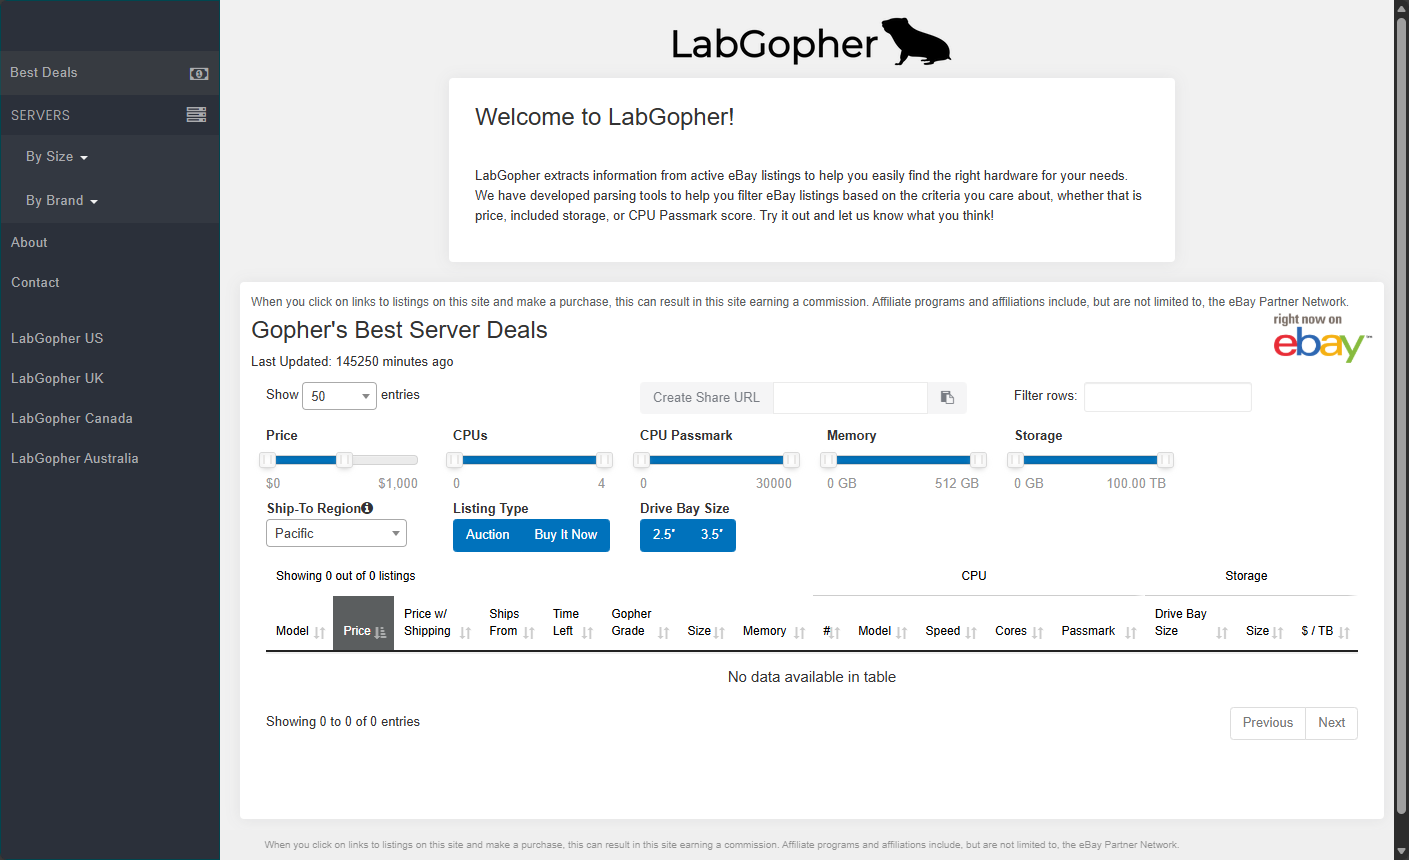Click the eBay logo
This screenshot has width=1409, height=860.
click(x=1322, y=340)
